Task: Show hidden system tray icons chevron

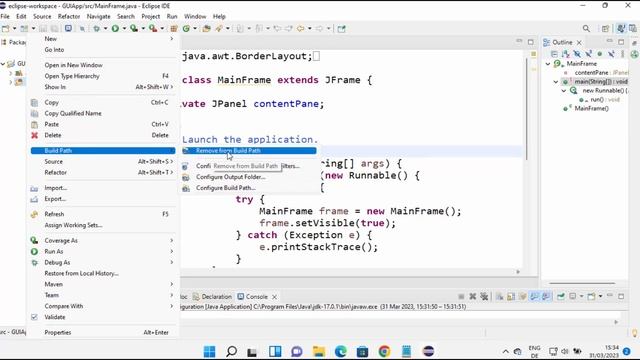Action: (505, 351)
